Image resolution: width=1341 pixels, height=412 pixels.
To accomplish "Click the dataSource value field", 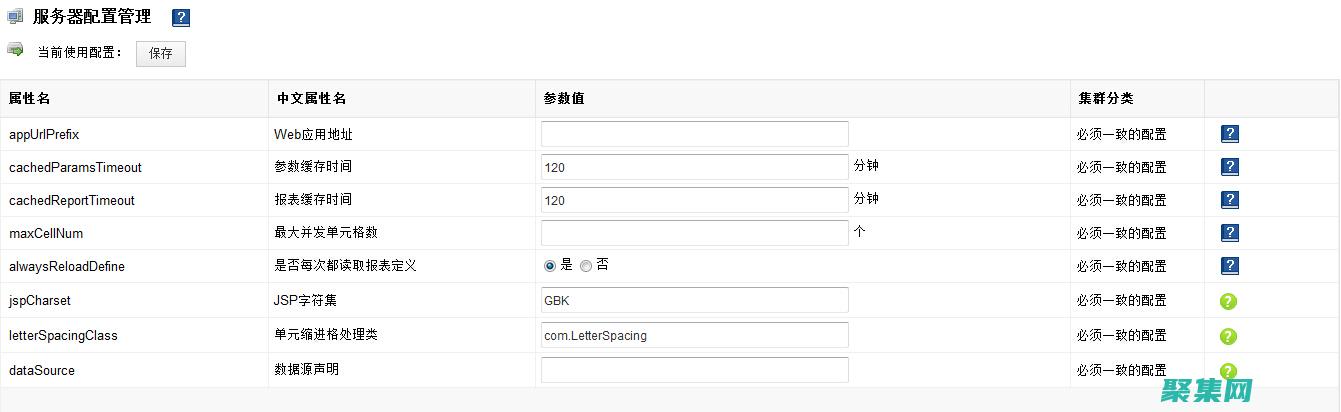I will click(694, 370).
